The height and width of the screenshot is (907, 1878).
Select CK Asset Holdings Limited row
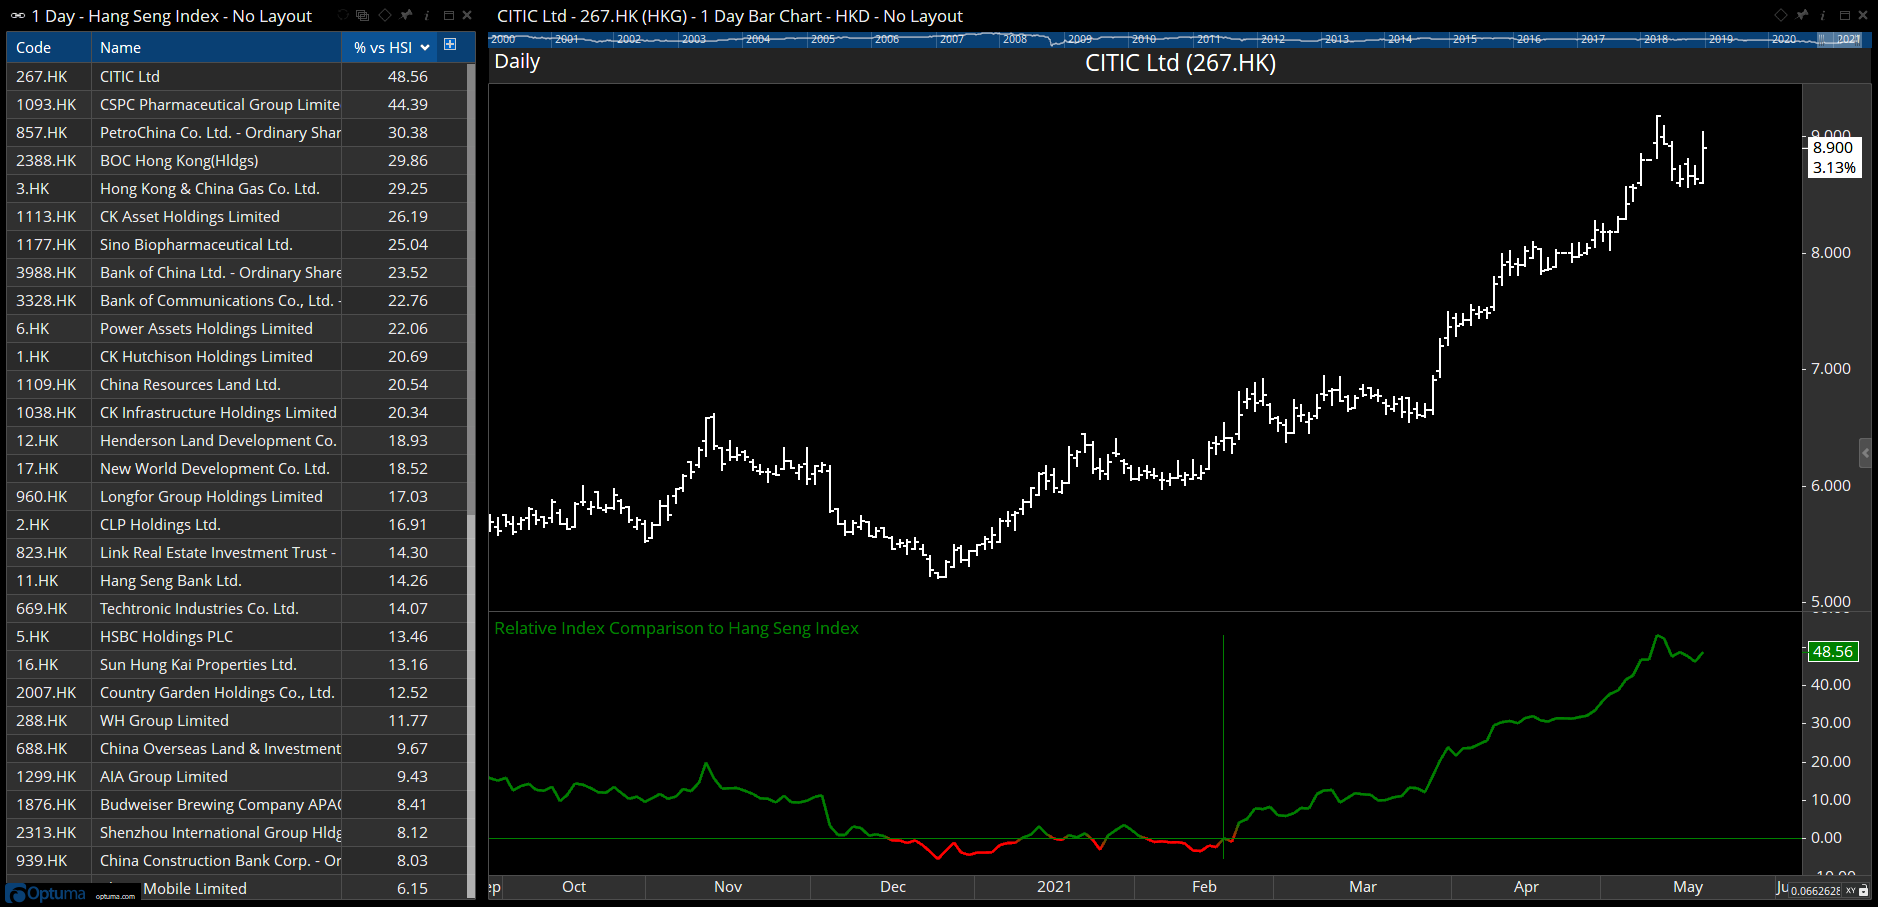[x=237, y=216]
